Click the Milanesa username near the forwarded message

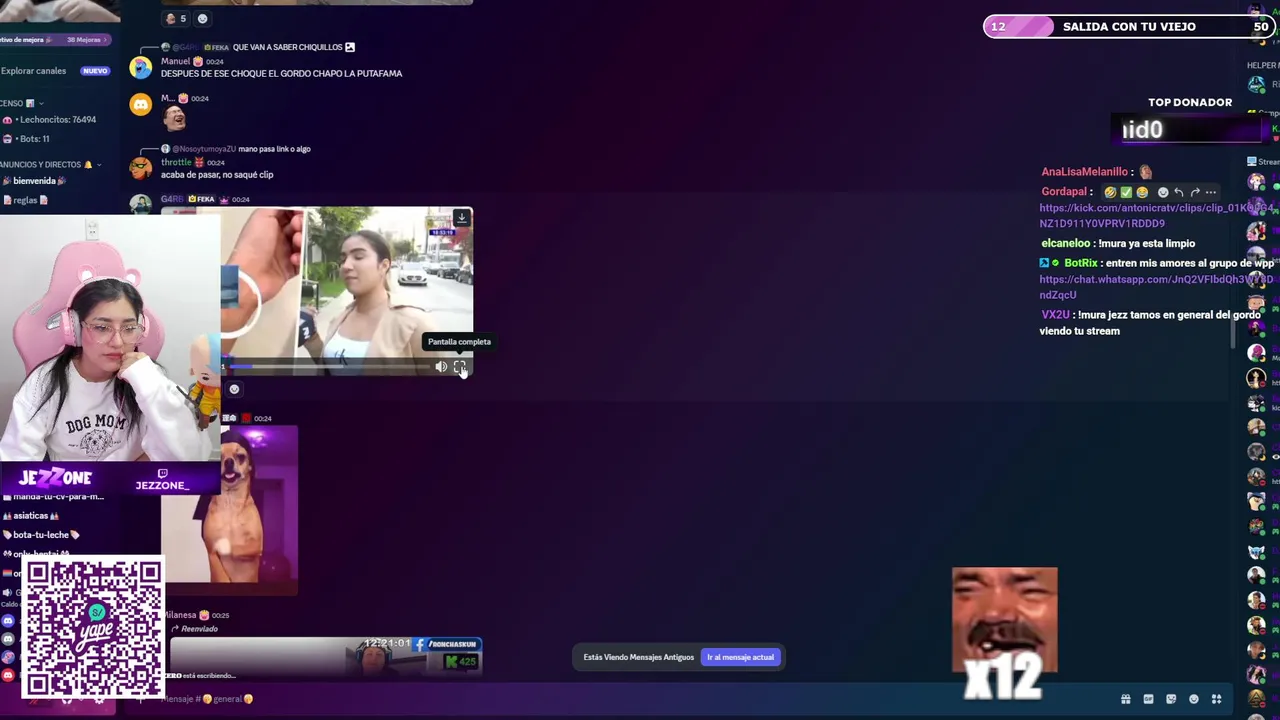[182, 615]
